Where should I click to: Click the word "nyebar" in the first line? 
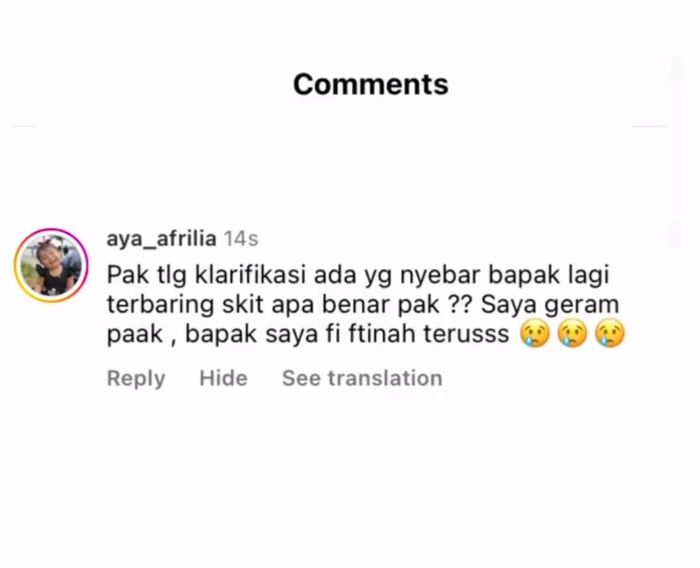click(x=440, y=276)
